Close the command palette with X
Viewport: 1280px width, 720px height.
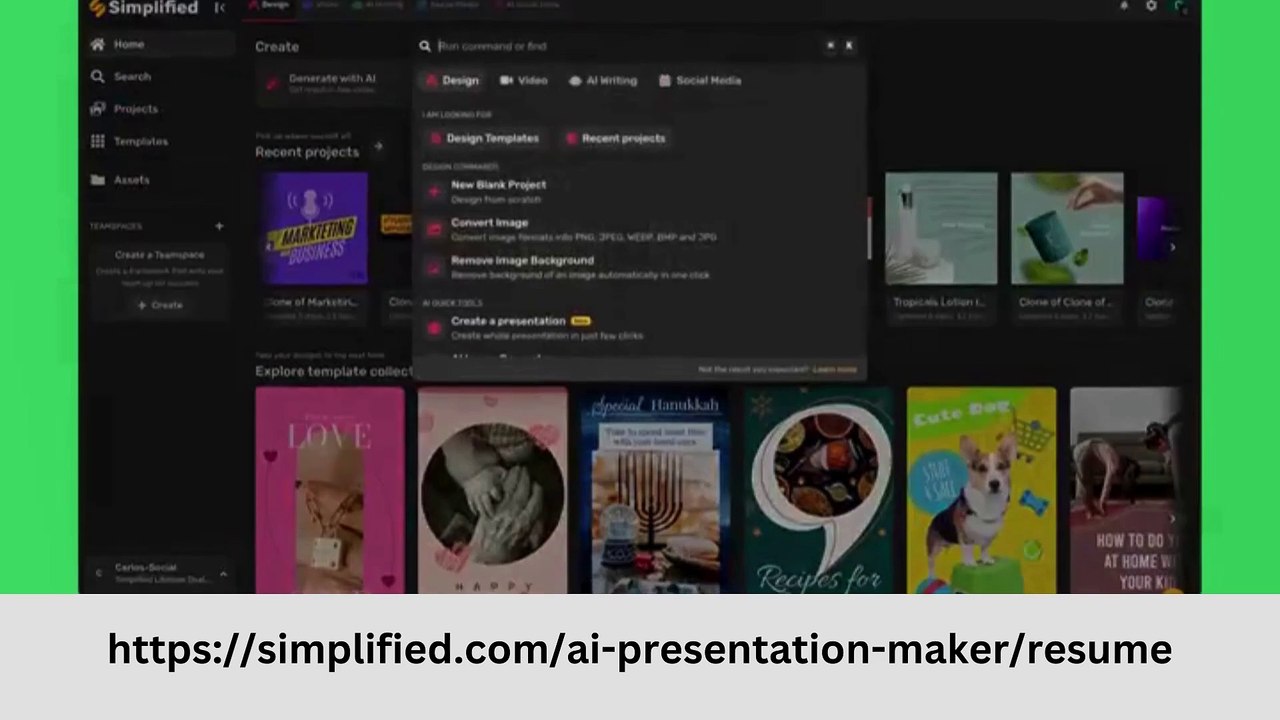[x=849, y=45]
